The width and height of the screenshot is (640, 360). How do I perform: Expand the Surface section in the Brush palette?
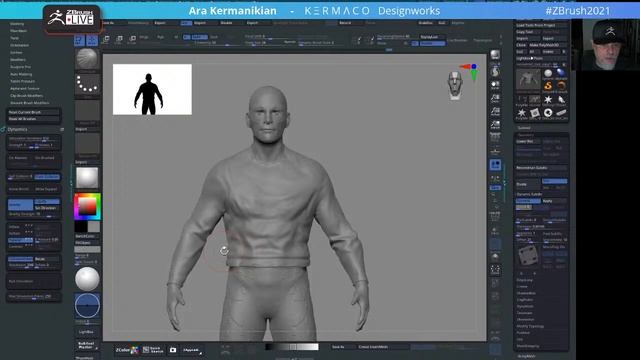point(16,52)
